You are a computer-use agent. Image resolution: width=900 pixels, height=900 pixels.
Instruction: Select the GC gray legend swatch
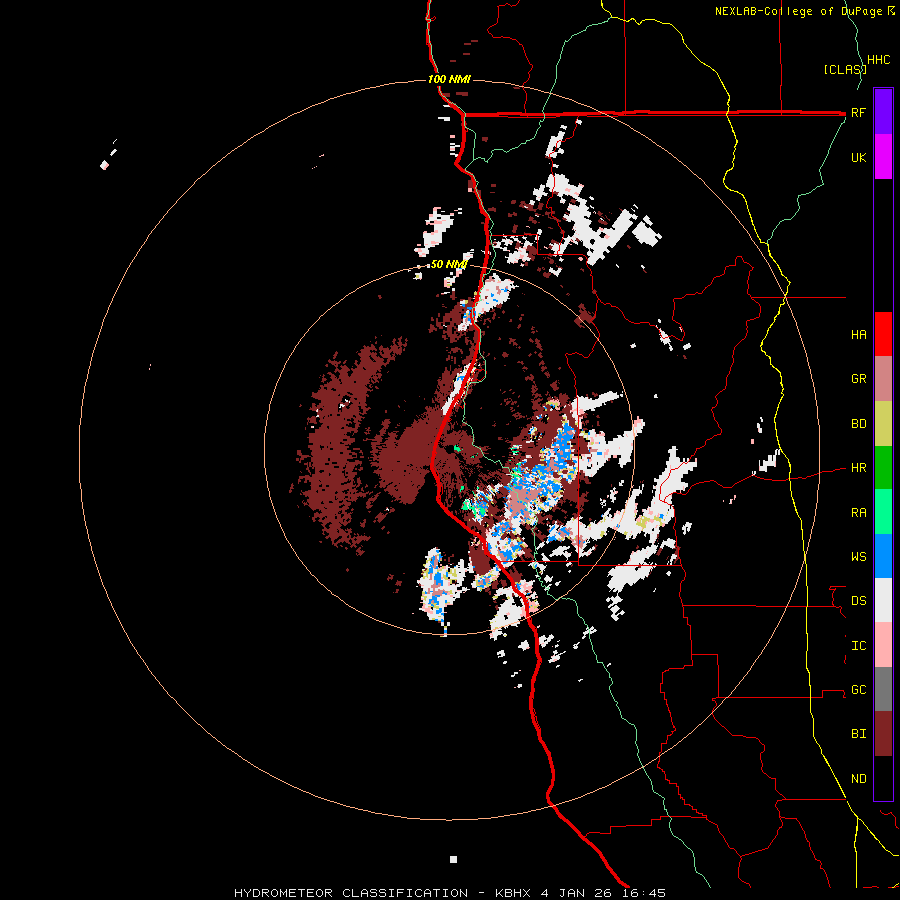coord(883,689)
